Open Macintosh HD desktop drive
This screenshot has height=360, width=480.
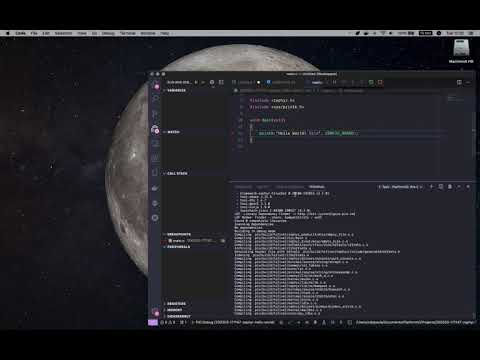click(461, 51)
